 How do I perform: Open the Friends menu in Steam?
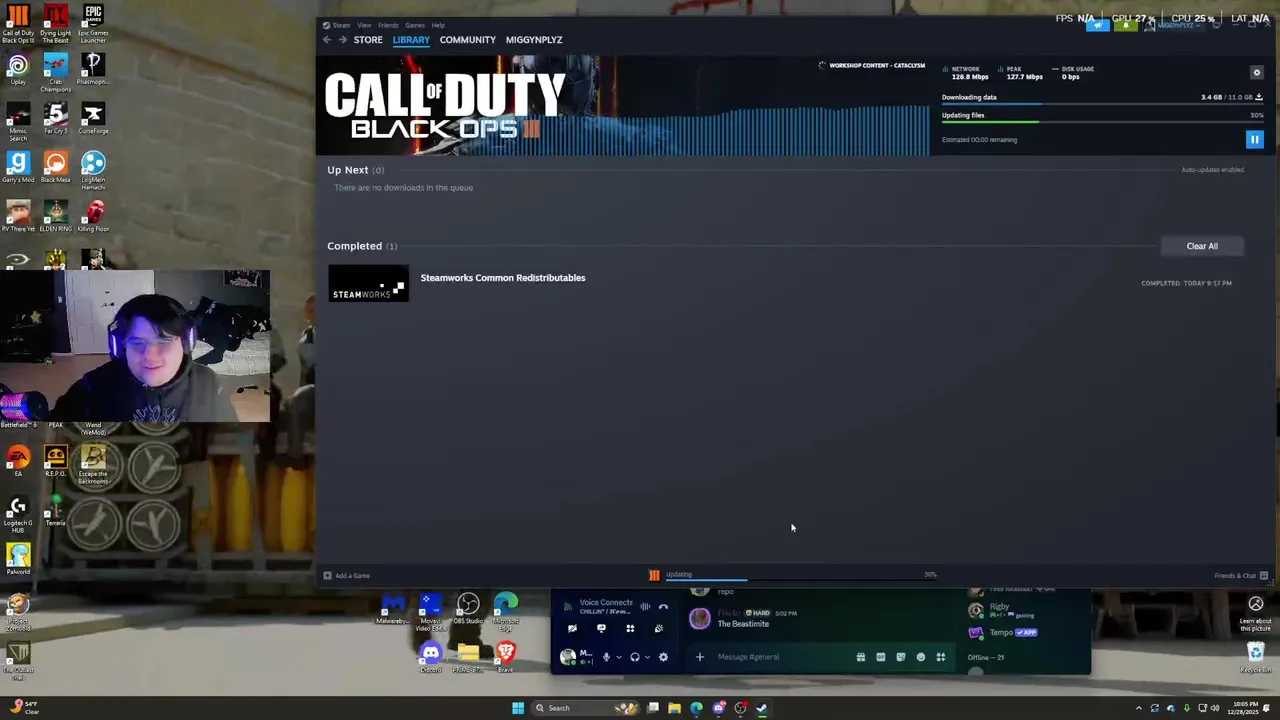click(388, 25)
